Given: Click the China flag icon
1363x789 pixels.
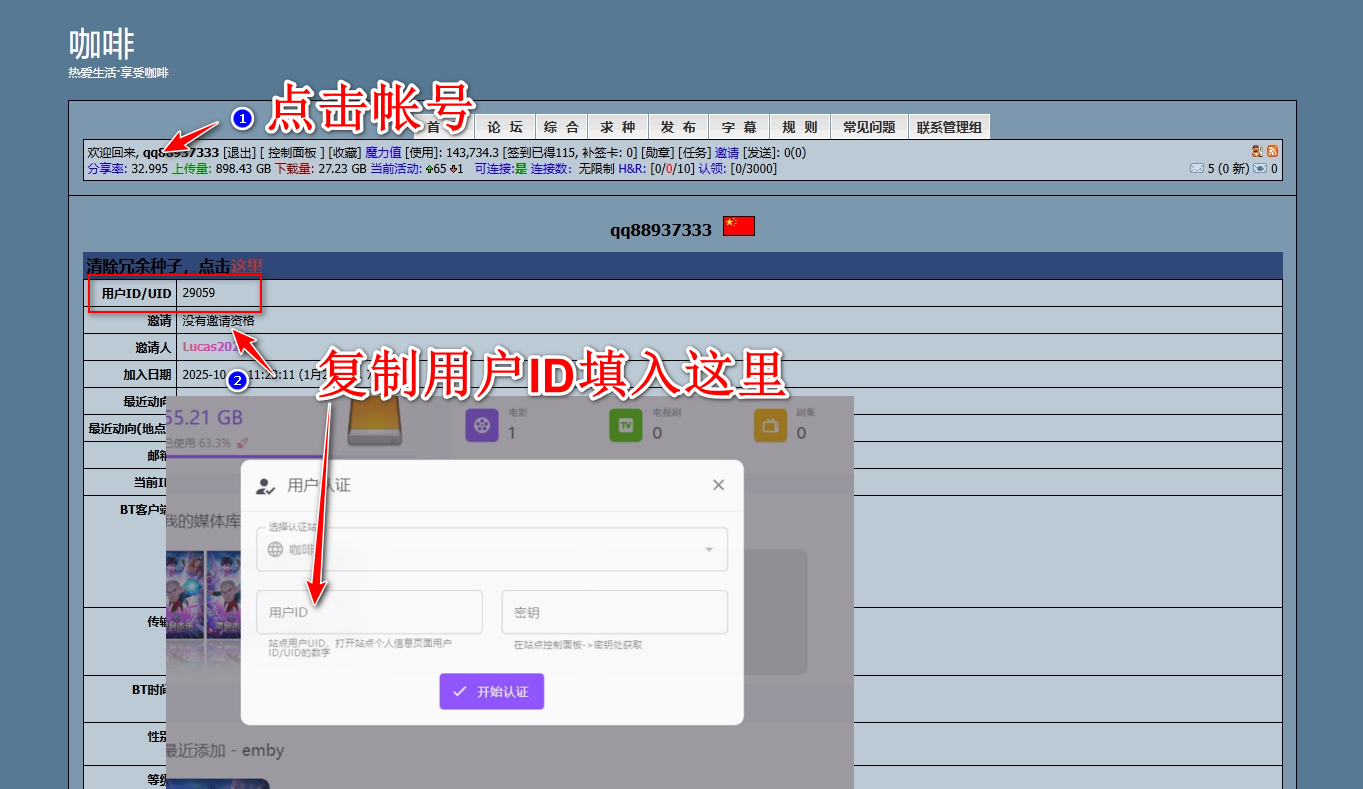Looking at the screenshot, I should (739, 226).
